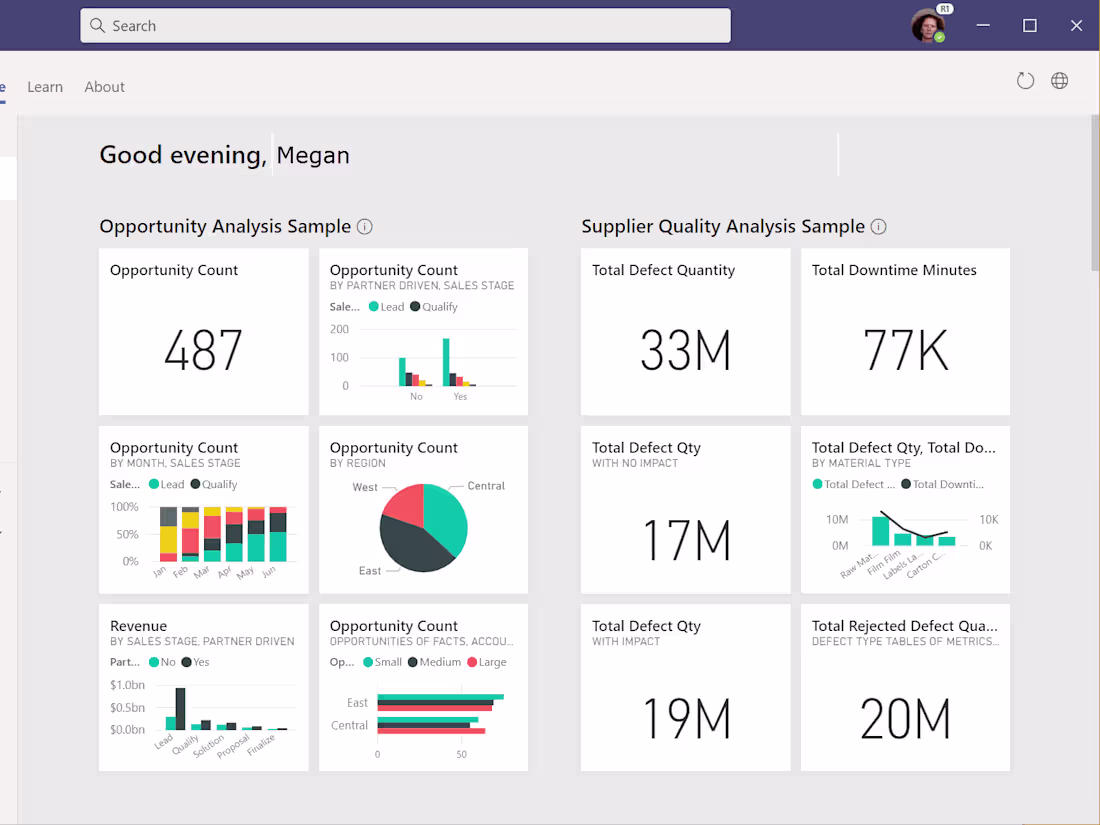Open the web view globe icon
This screenshot has width=1100, height=825.
pyautogui.click(x=1059, y=80)
